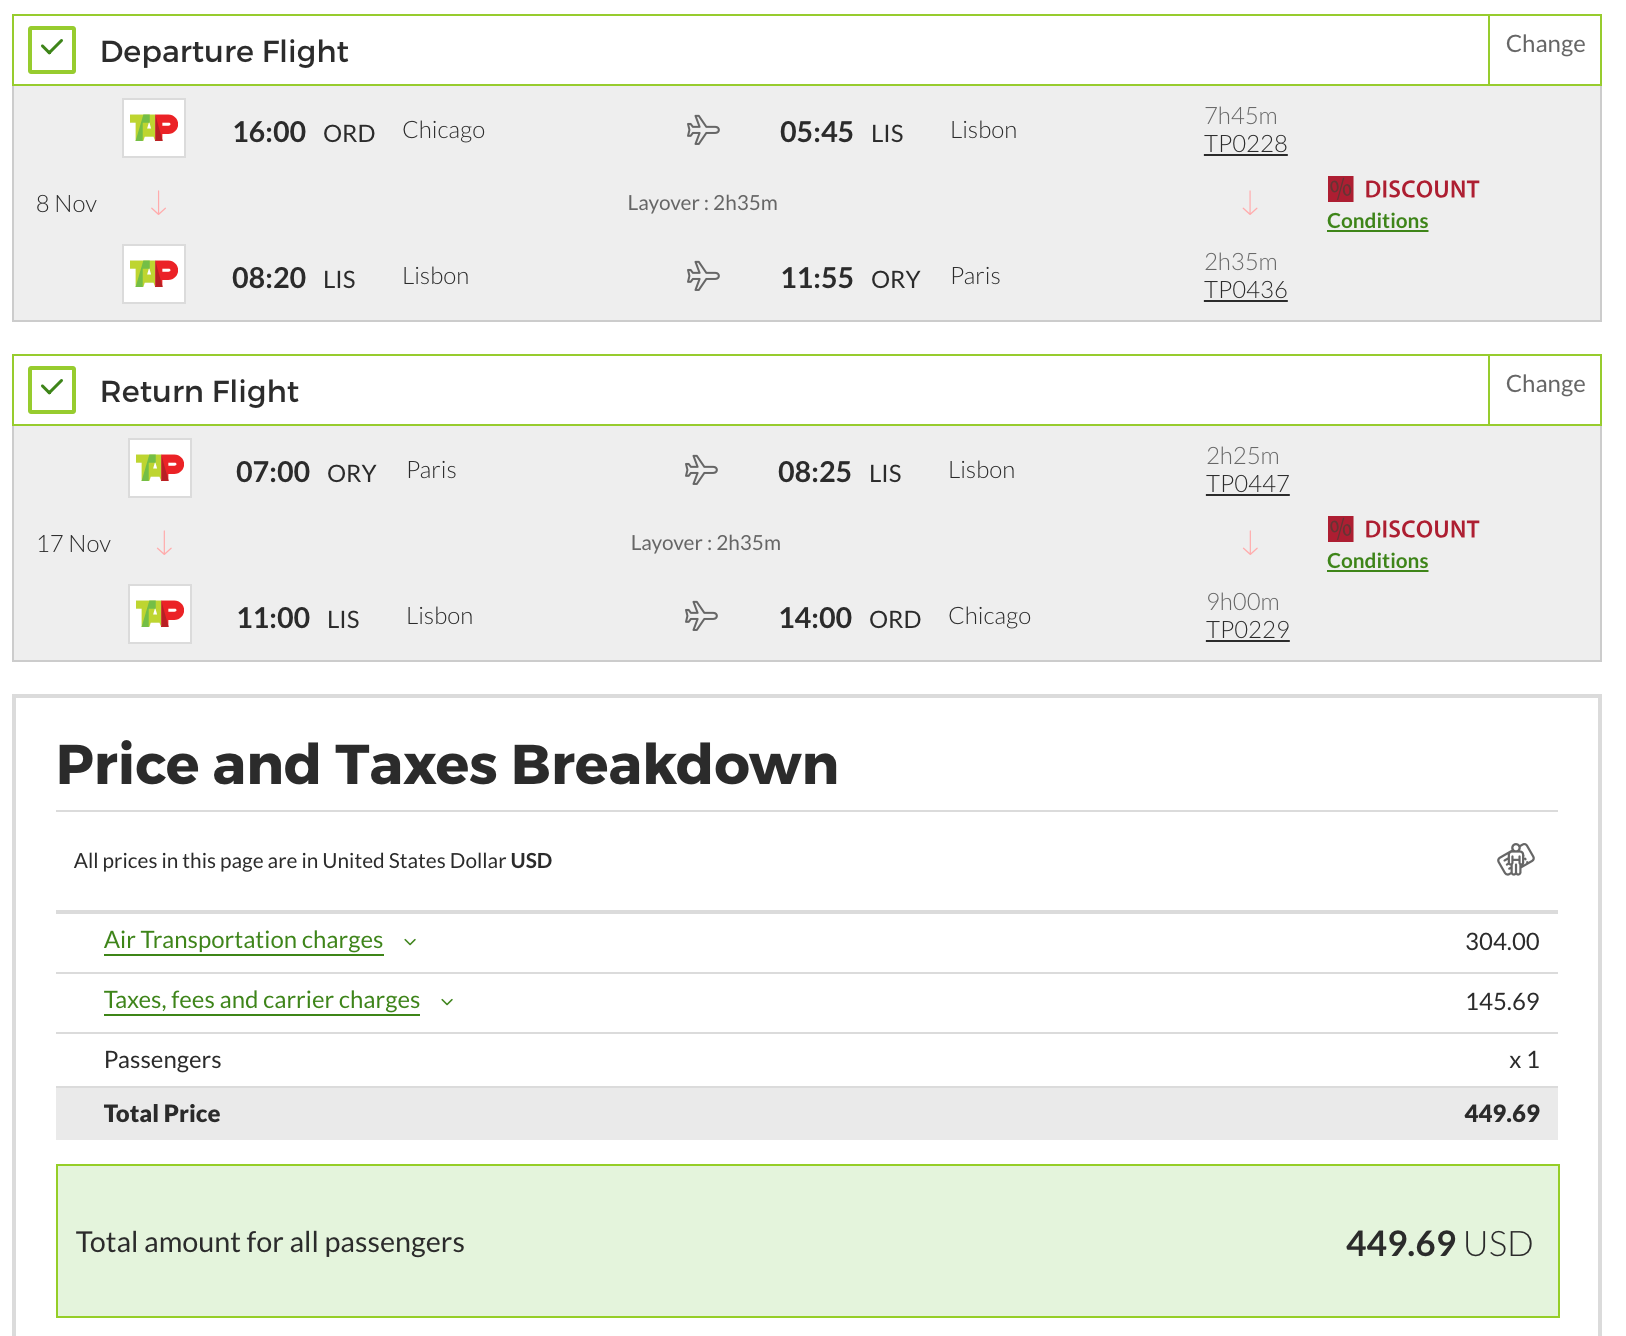Click the passenger icon in price breakdown
Image resolution: width=1626 pixels, height=1336 pixels.
click(x=1515, y=859)
